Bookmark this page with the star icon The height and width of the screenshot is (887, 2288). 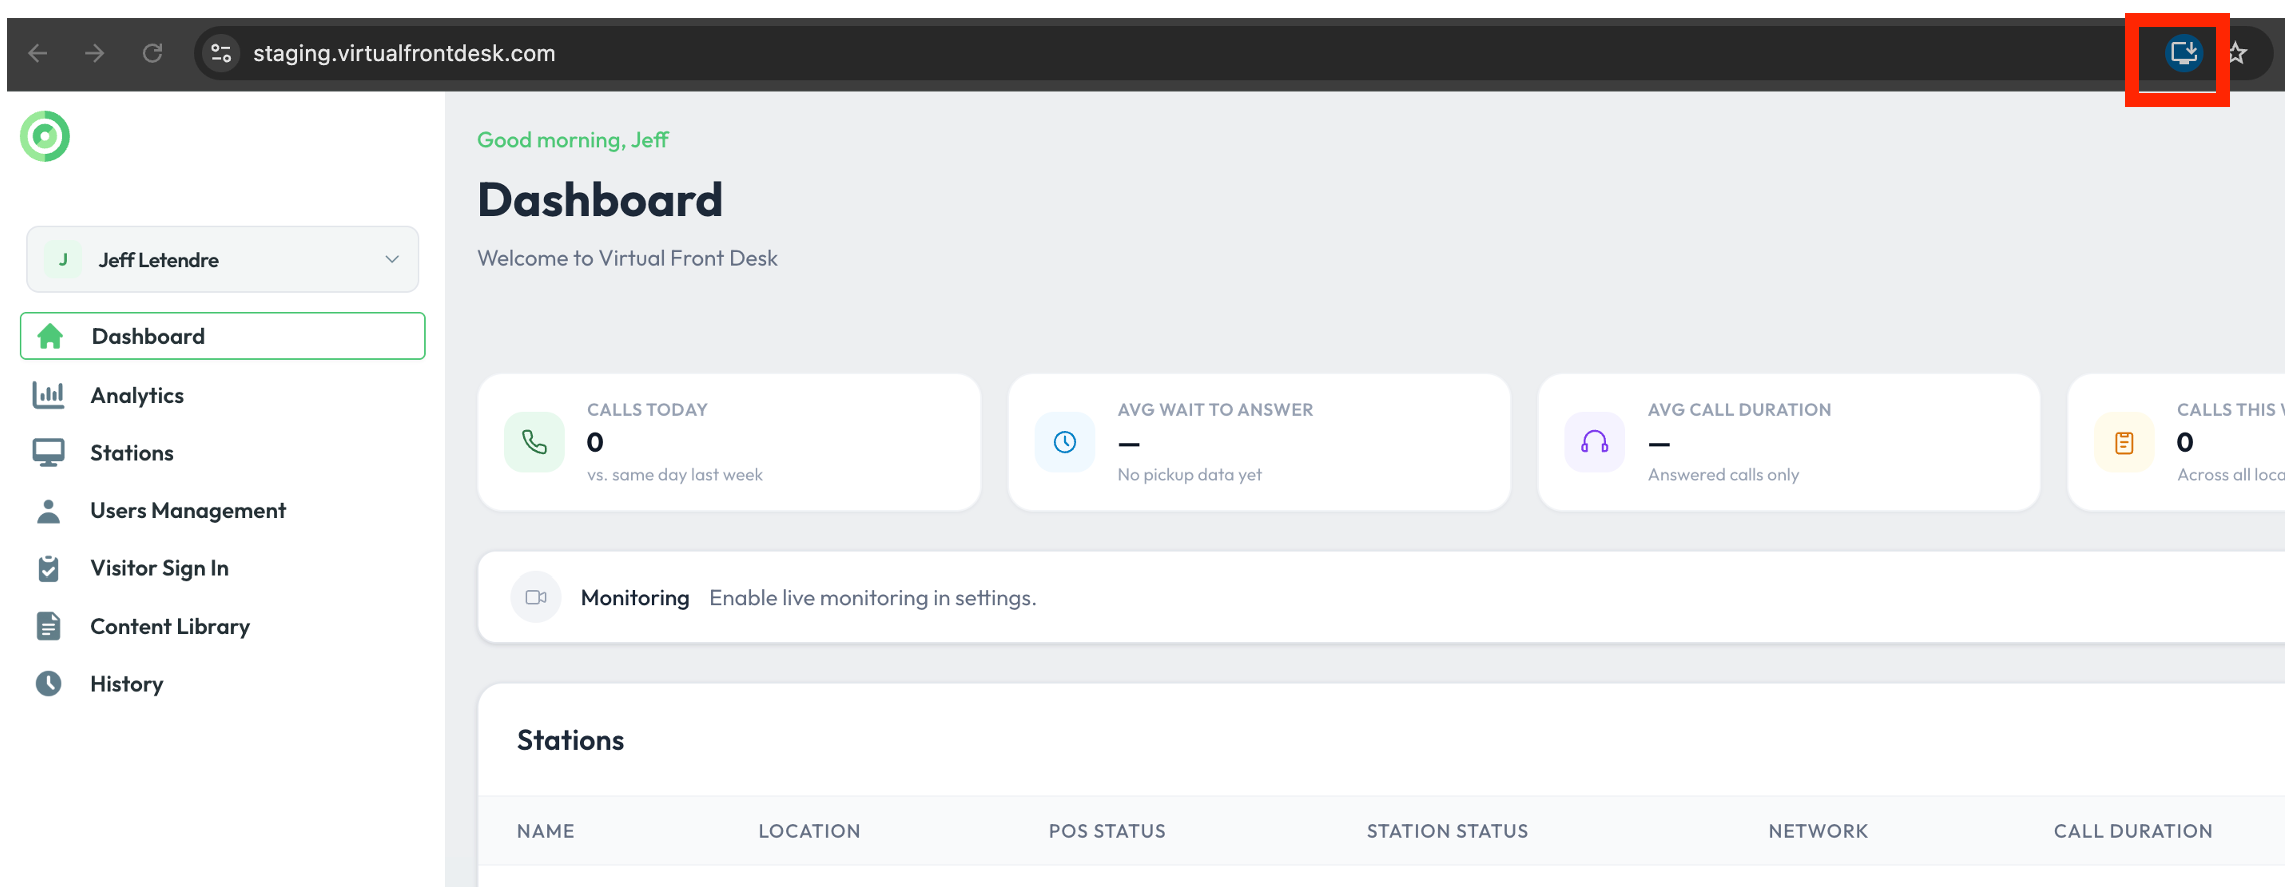coord(2237,53)
